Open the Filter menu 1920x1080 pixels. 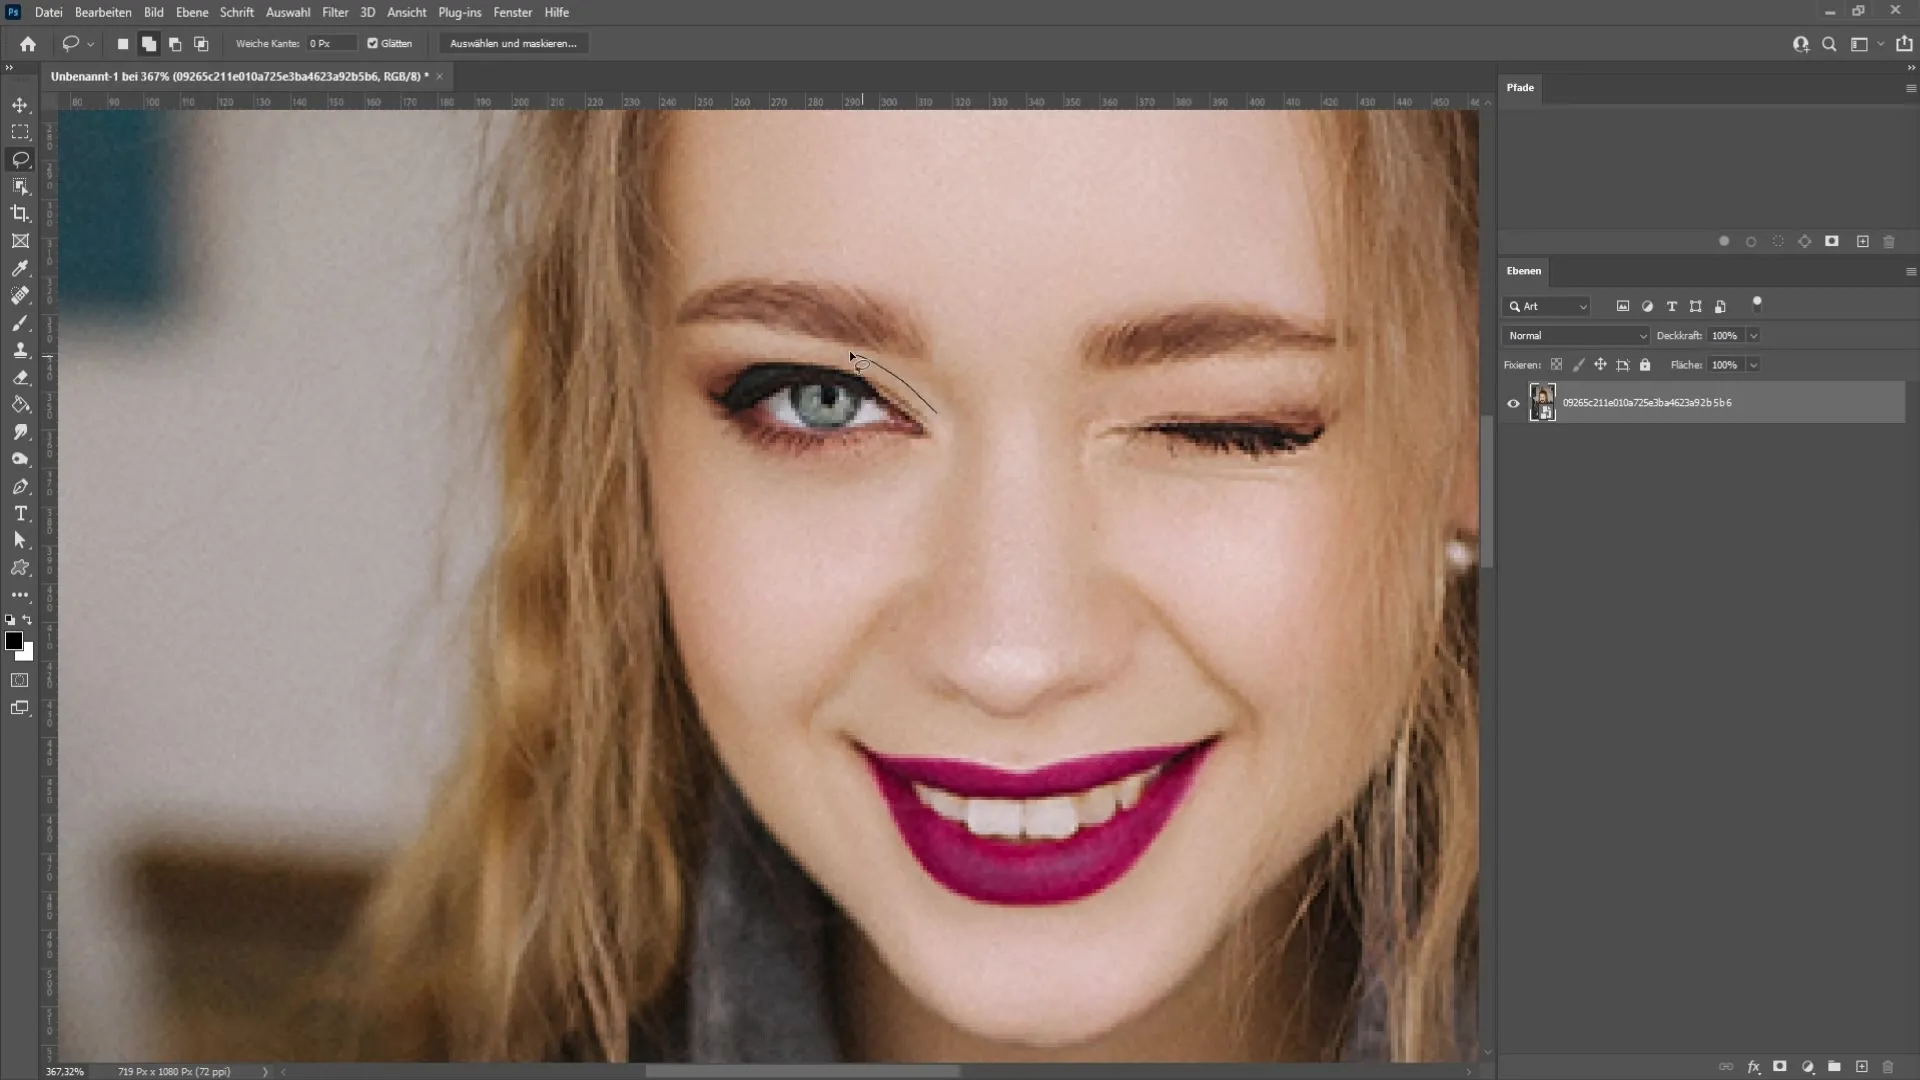(x=334, y=12)
